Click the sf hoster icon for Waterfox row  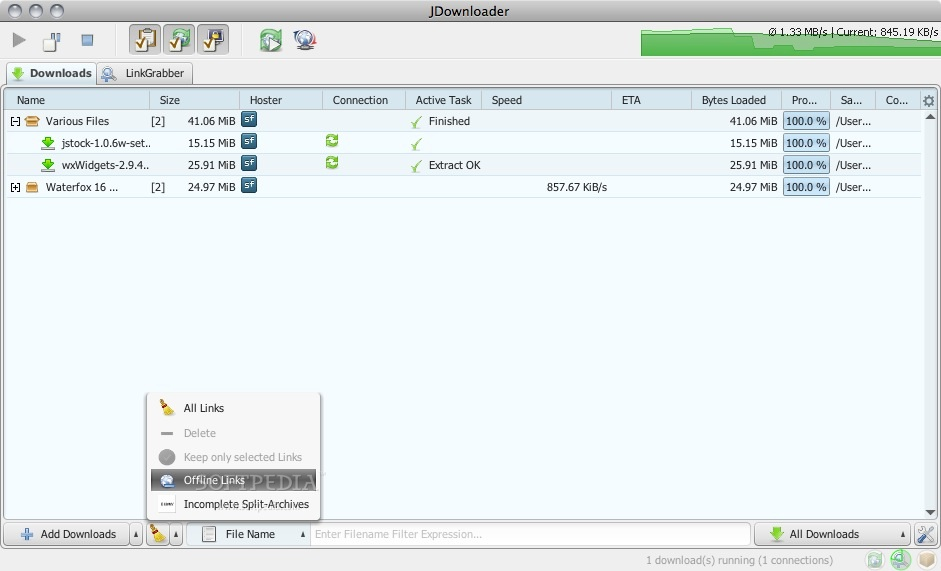[249, 186]
